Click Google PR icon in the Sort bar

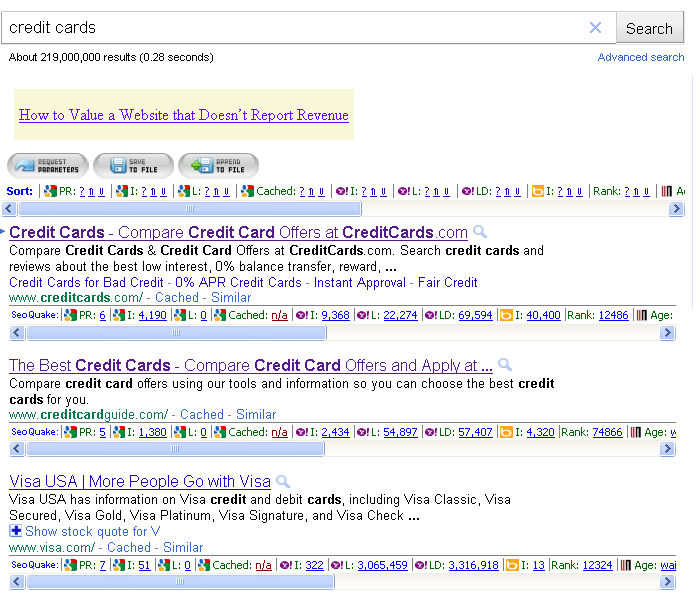click(x=50, y=191)
